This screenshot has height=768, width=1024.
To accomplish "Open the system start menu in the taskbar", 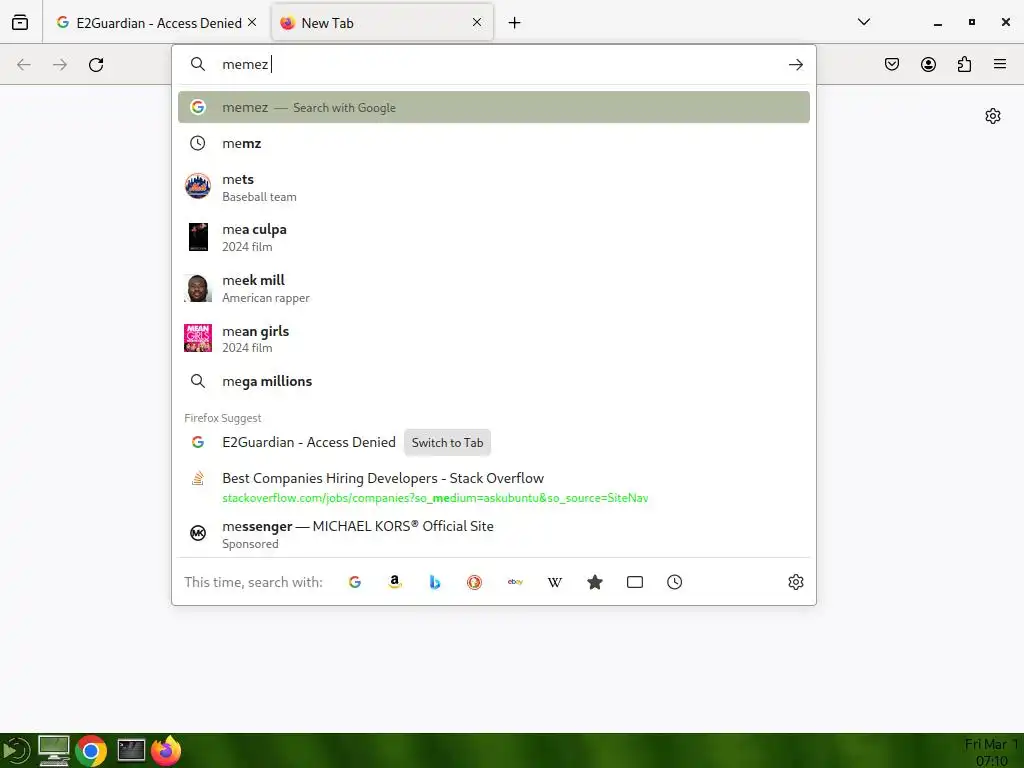I will coord(16,750).
